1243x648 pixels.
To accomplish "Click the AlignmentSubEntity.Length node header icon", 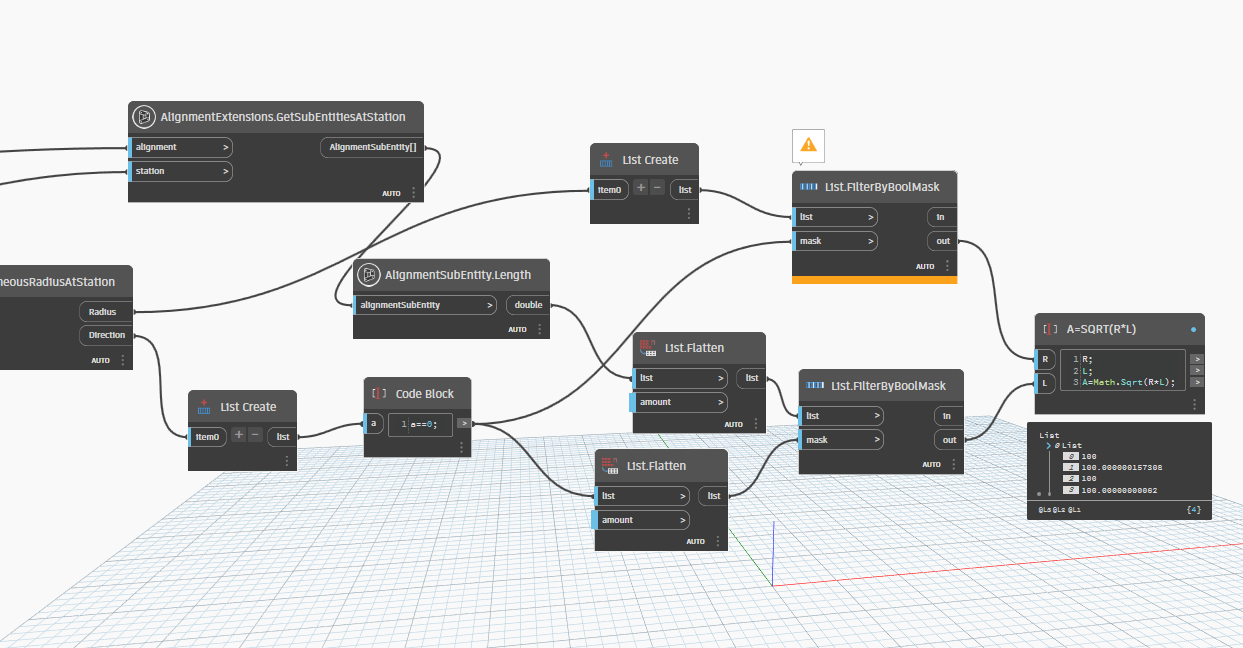I will click(367, 275).
